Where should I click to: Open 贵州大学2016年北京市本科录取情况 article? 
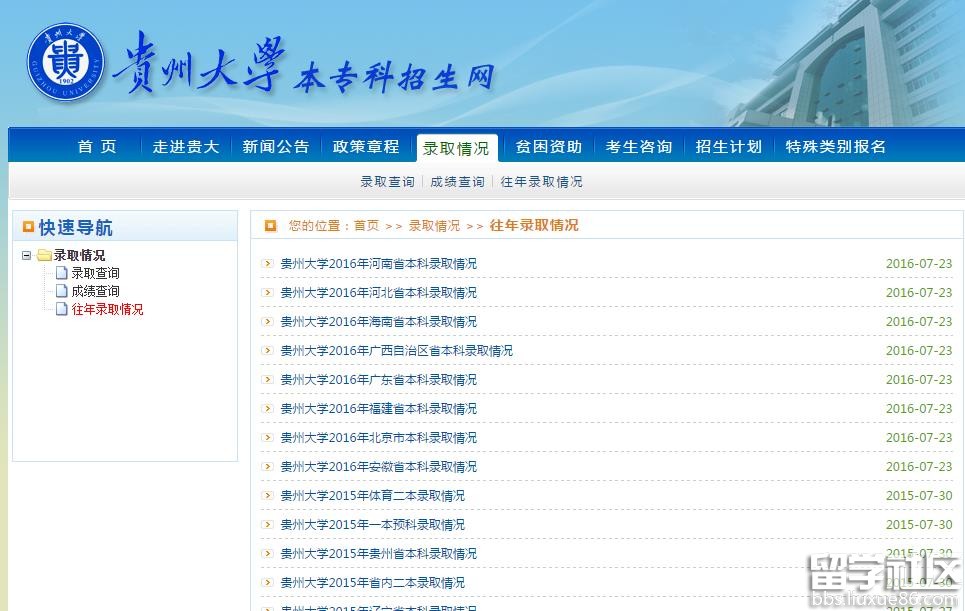pos(378,437)
